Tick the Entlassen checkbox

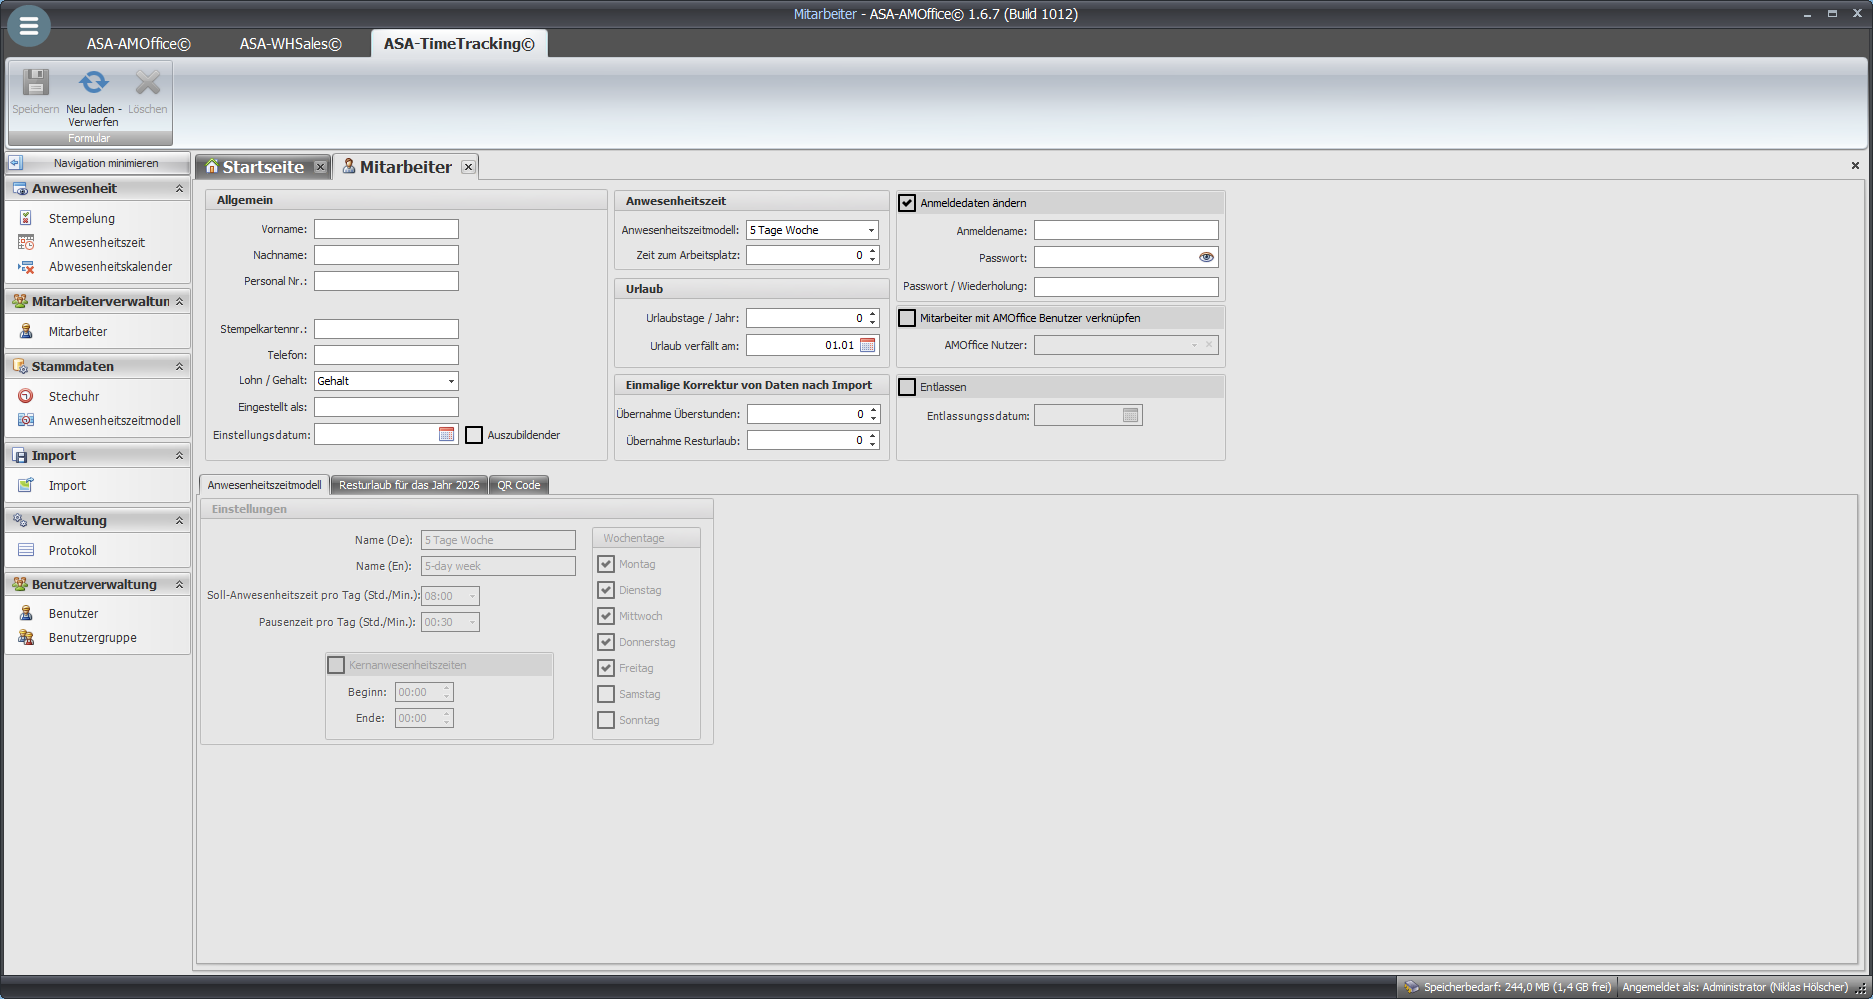[x=907, y=387]
